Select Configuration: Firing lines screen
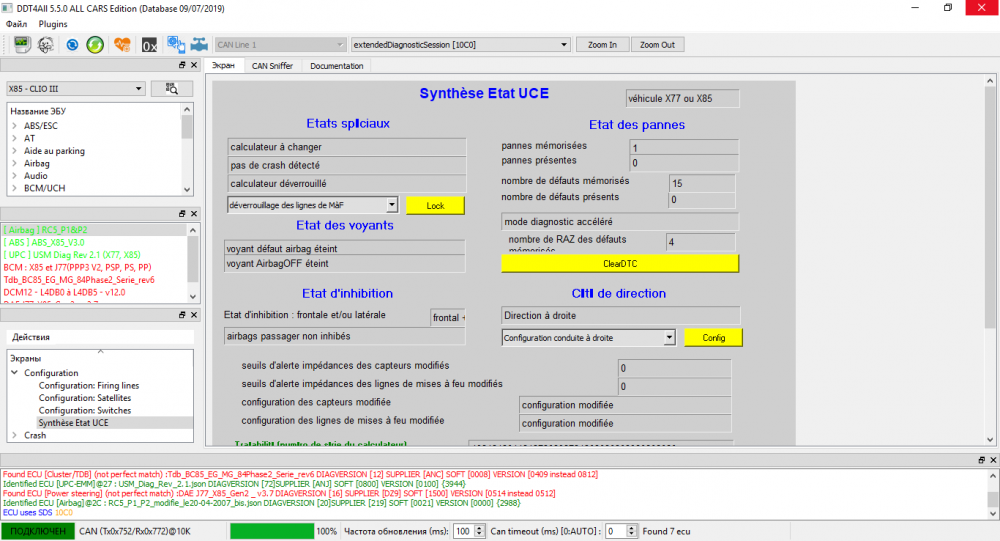 (89, 385)
